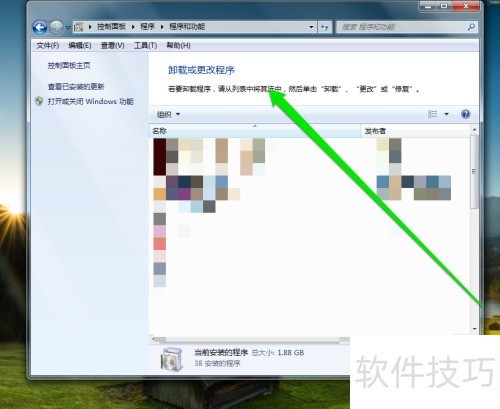Open the 工具(T) menu
The image size is (500, 409).
pyautogui.click(x=145, y=45)
